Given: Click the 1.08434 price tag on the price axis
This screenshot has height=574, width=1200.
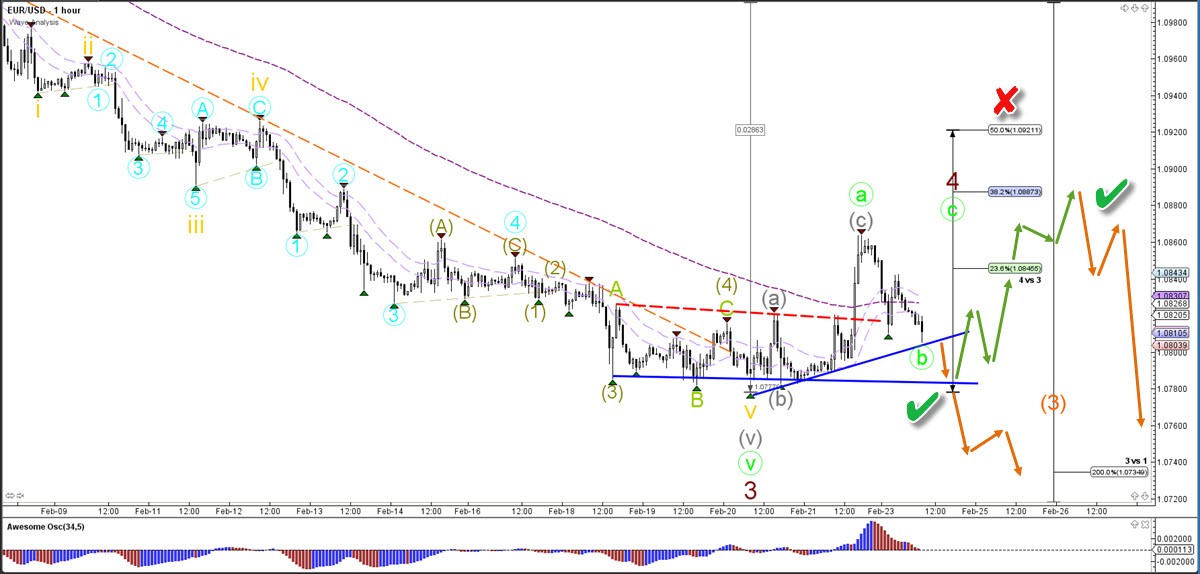Looking at the screenshot, I should [1175, 272].
